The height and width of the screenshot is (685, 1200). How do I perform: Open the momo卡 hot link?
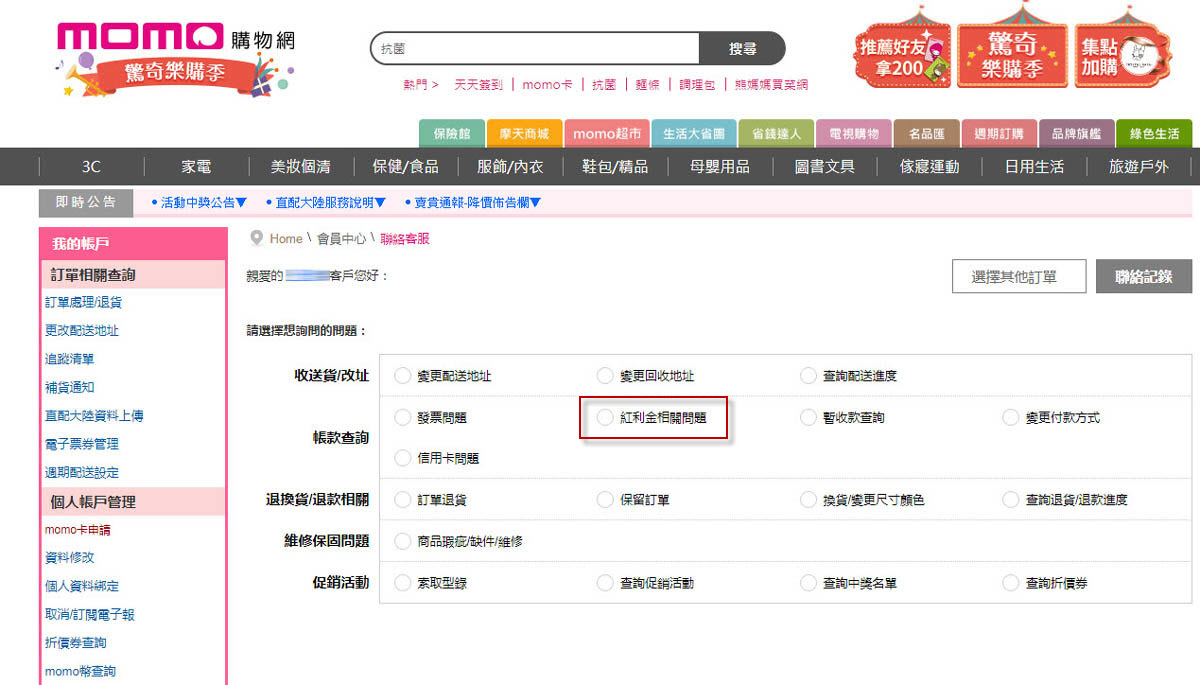548,85
